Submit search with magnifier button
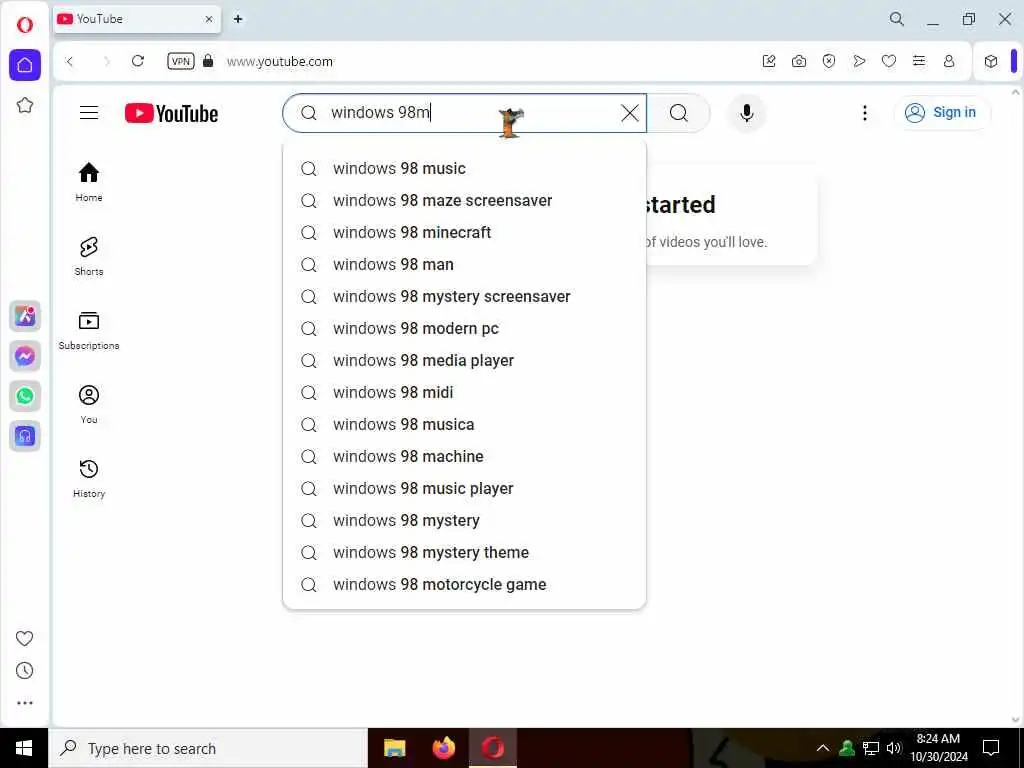Image resolution: width=1024 pixels, height=768 pixels. (x=679, y=113)
